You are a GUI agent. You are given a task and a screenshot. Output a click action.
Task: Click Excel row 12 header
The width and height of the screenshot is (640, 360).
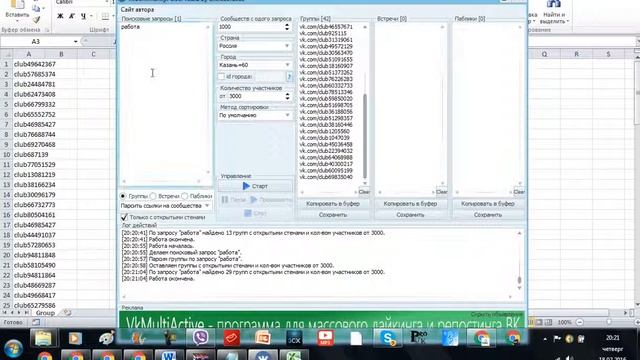(6, 175)
